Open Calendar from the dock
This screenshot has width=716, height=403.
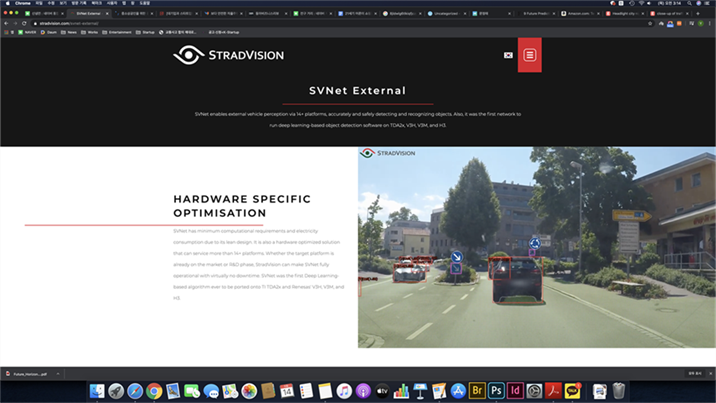[287, 391]
